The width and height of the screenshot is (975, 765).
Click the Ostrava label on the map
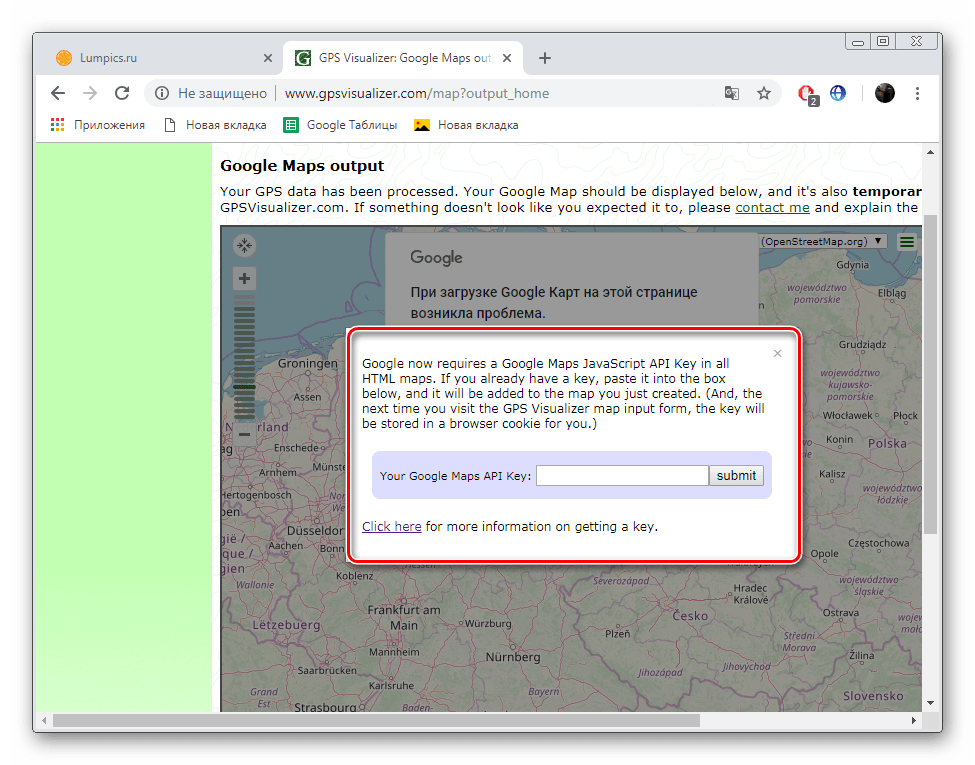(841, 613)
